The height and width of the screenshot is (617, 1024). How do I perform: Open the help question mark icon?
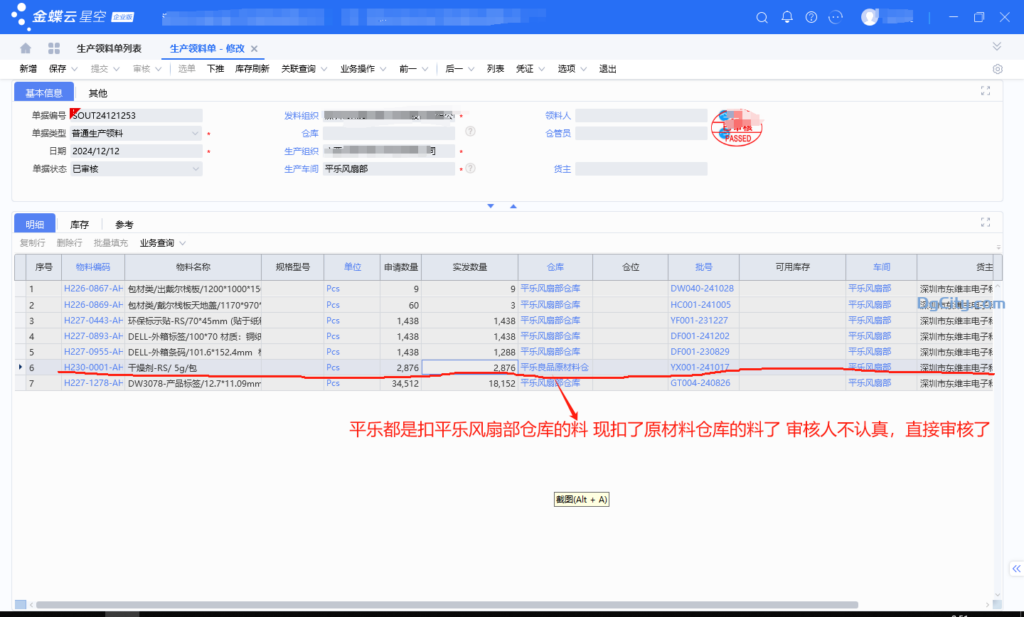pos(810,17)
